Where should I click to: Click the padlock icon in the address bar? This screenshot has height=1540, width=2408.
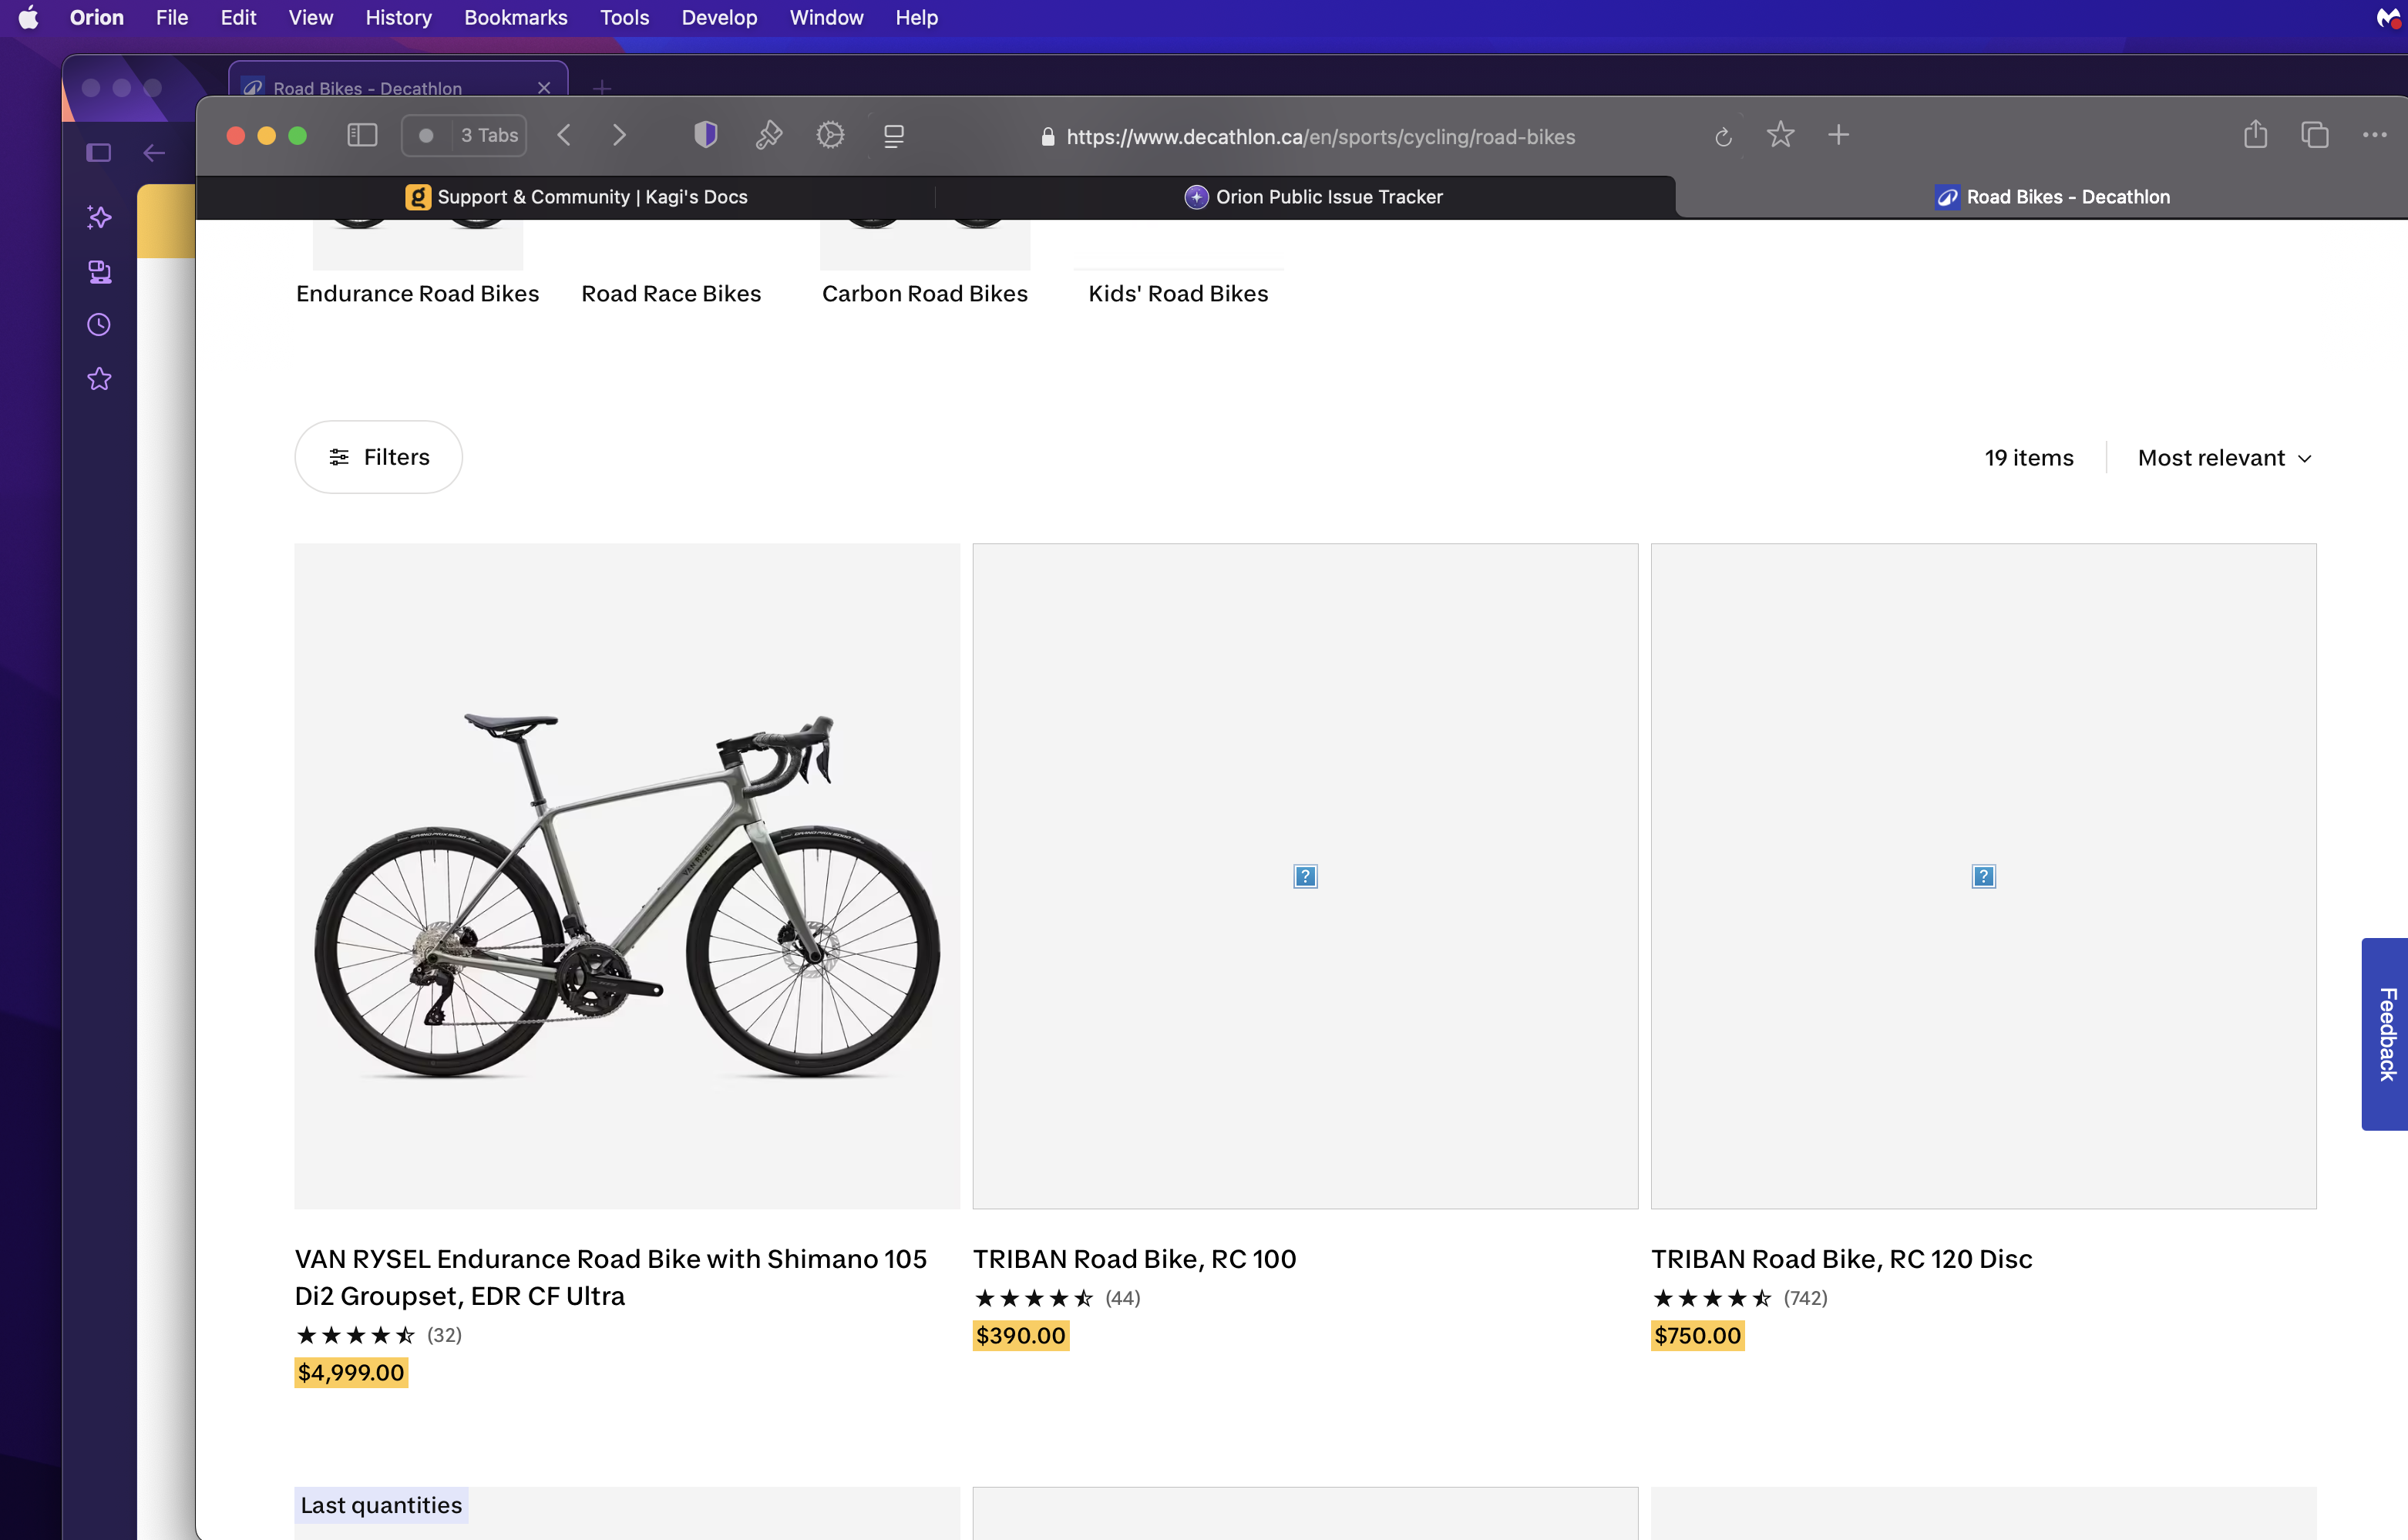pyautogui.click(x=1048, y=137)
